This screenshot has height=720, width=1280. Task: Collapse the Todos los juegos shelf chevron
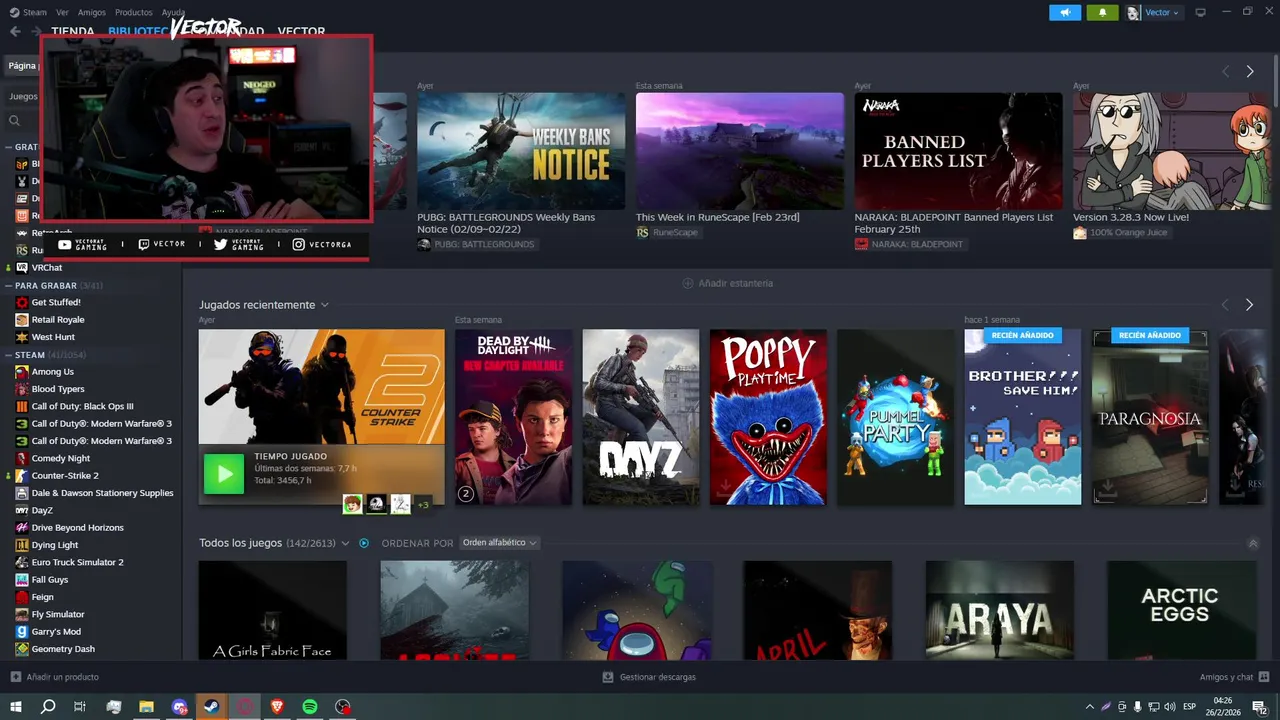[1253, 543]
